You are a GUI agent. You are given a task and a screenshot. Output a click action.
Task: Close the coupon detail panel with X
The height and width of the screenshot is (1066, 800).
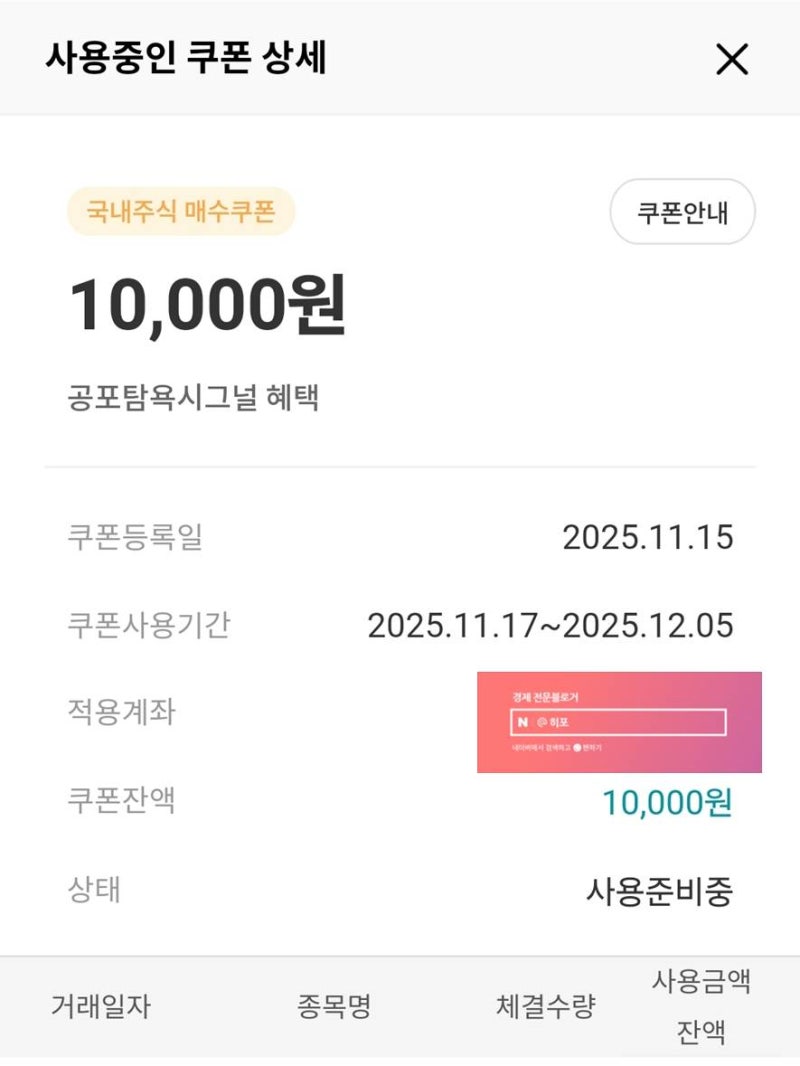pyautogui.click(x=732, y=60)
